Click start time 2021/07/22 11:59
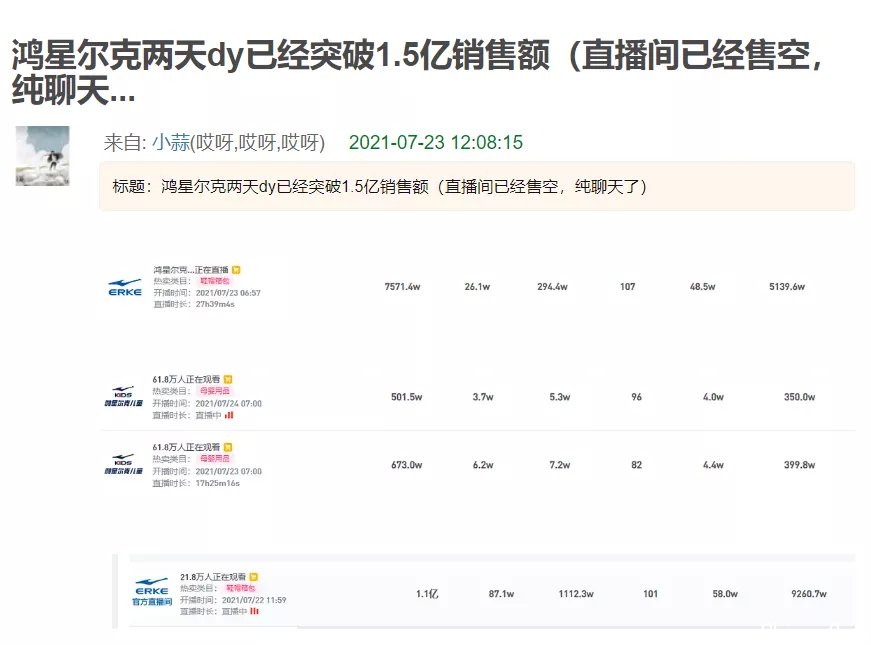The width and height of the screenshot is (871, 645). pos(254,600)
